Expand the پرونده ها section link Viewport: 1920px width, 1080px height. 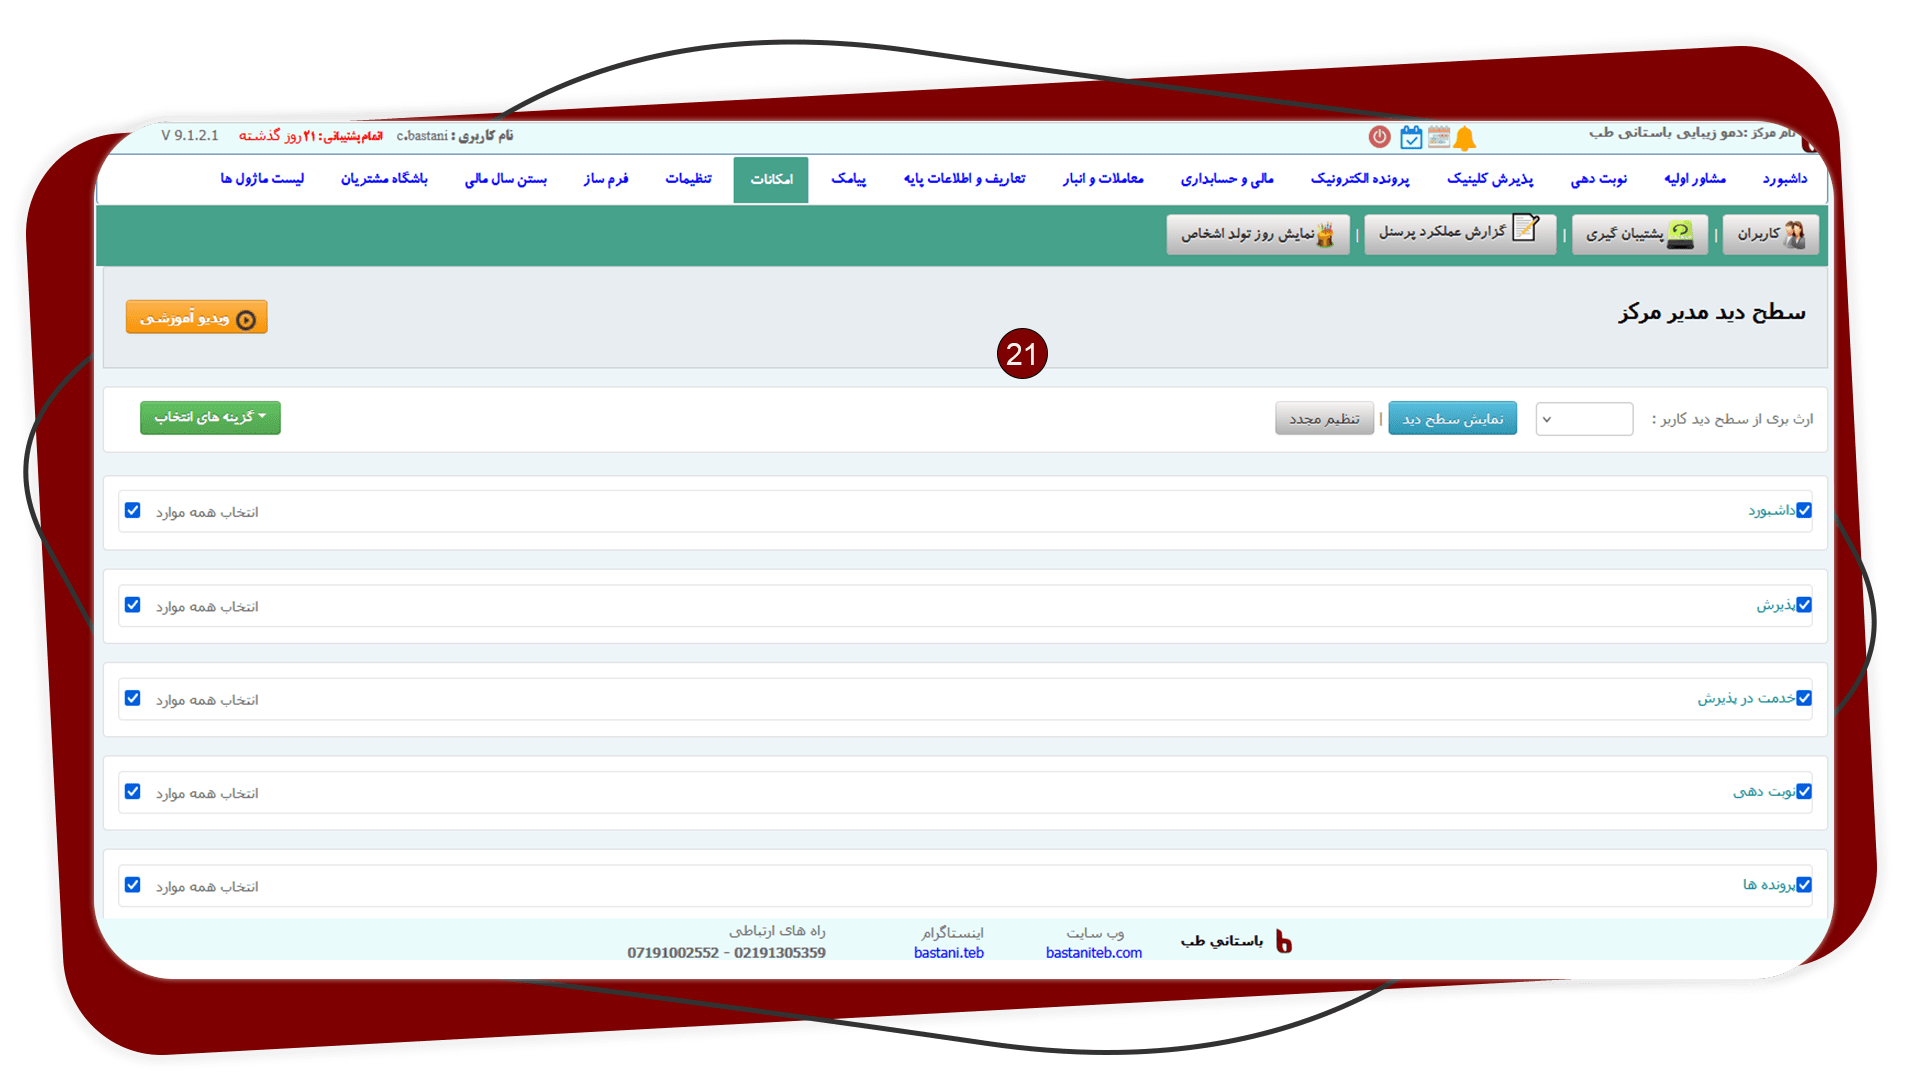1769,885
